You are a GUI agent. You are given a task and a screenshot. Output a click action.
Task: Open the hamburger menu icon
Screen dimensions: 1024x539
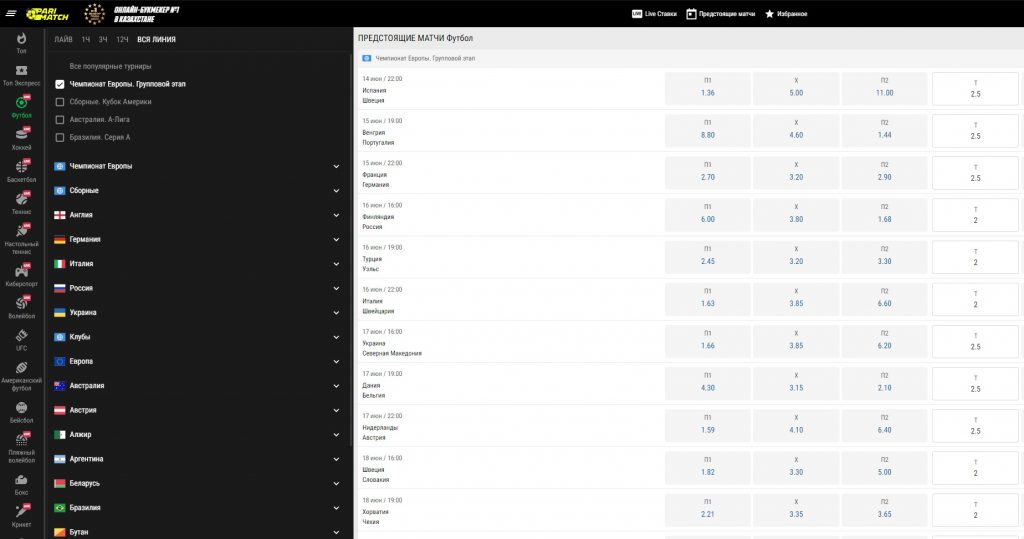click(10, 13)
